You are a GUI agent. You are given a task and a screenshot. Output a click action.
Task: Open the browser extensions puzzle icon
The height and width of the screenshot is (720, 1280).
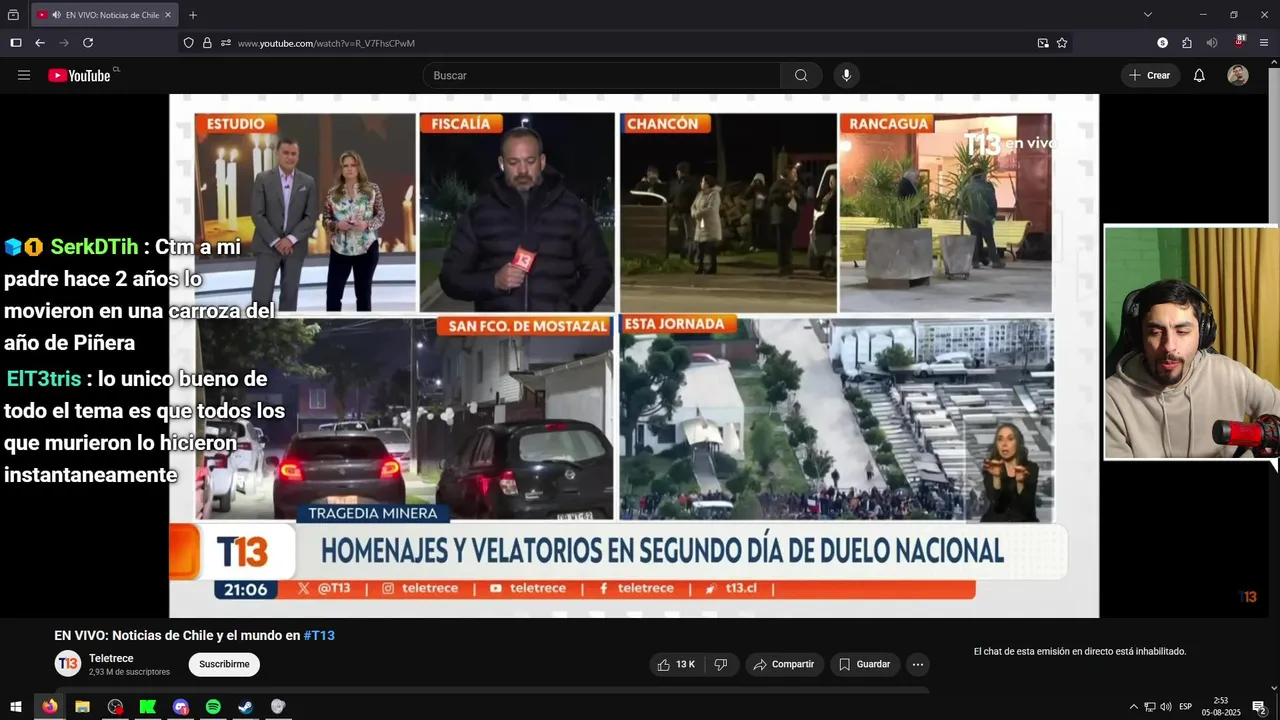tap(1187, 43)
